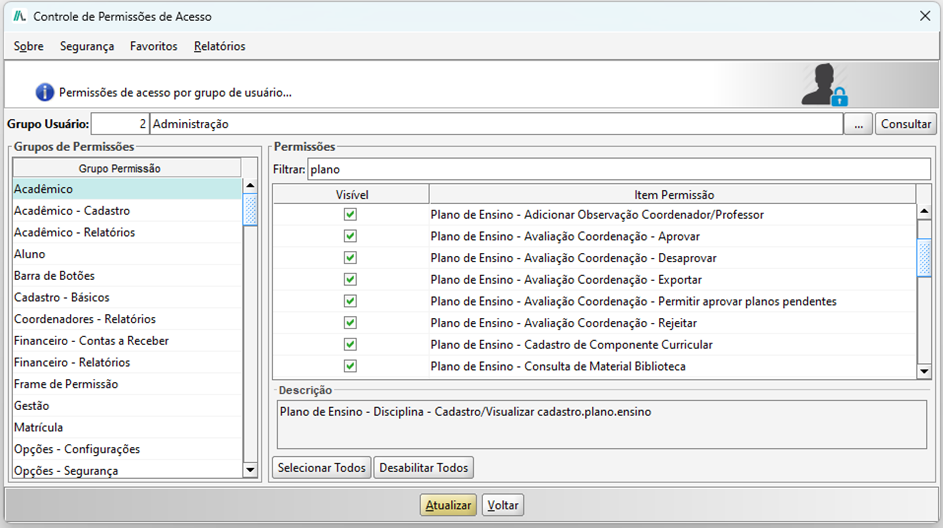Screen dimensions: 943x528
Task: Click the Grupo Permissão column header
Action: point(127,168)
